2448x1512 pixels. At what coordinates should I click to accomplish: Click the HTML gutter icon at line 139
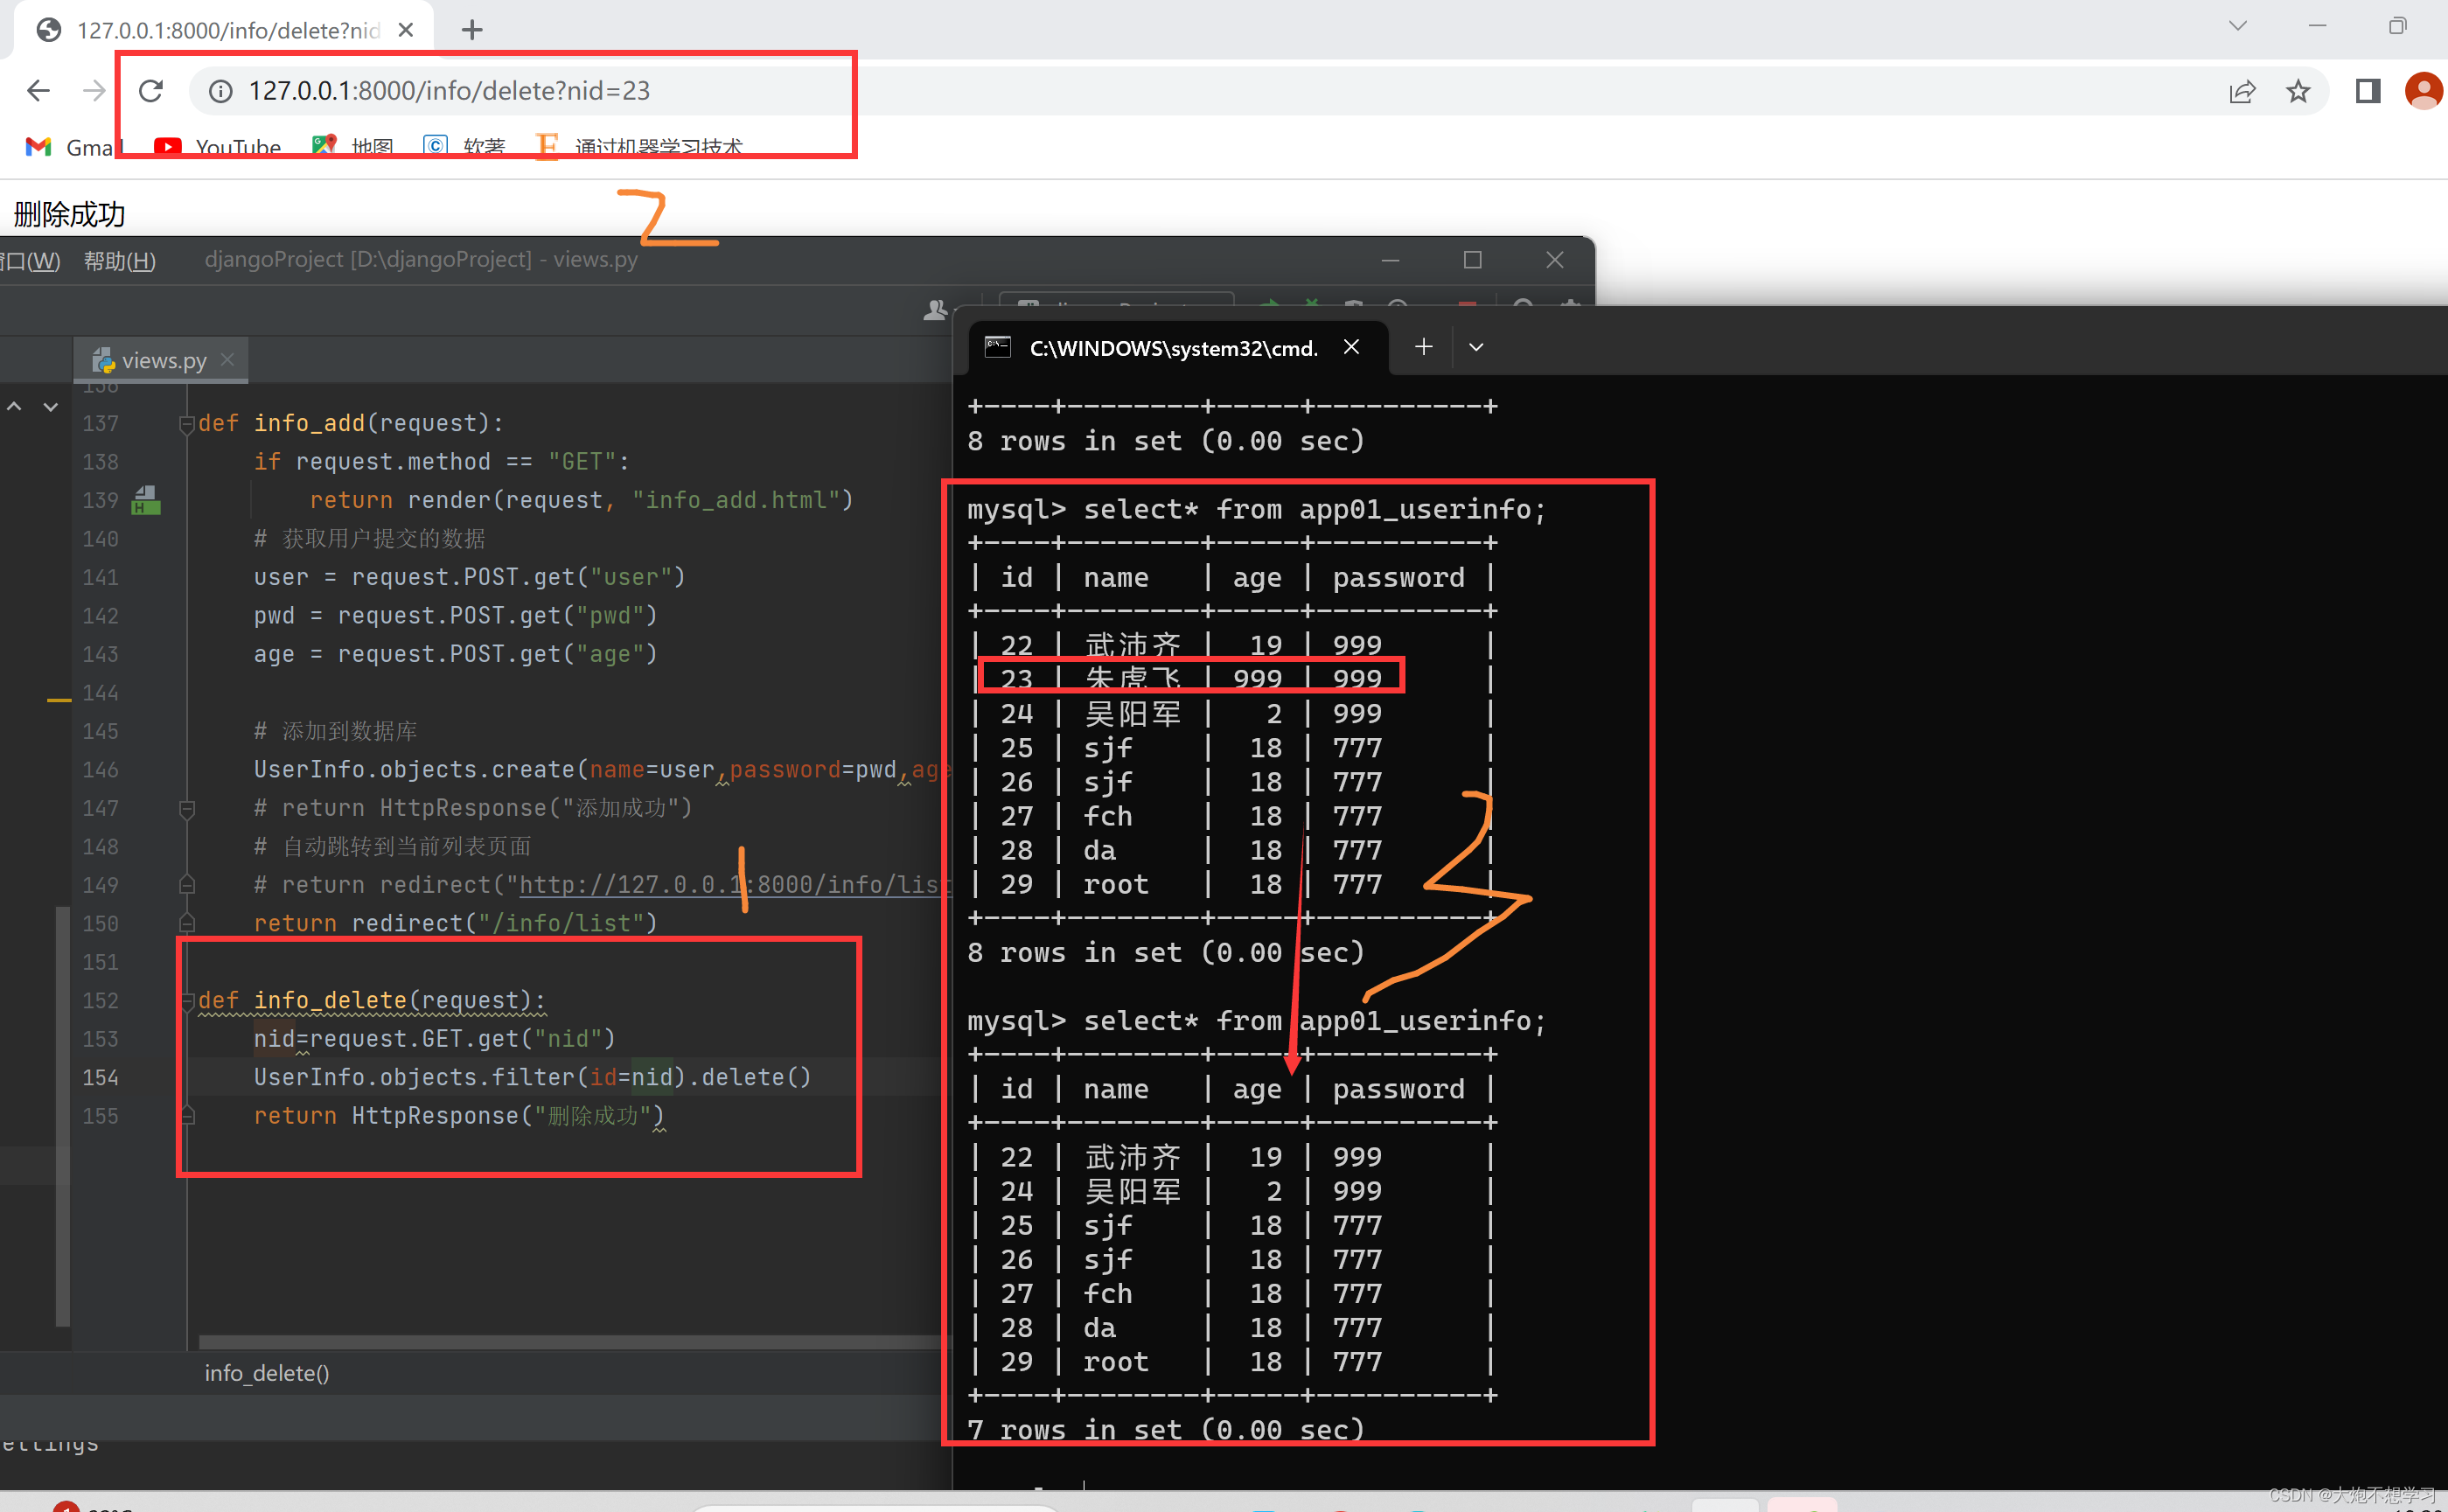[146, 499]
